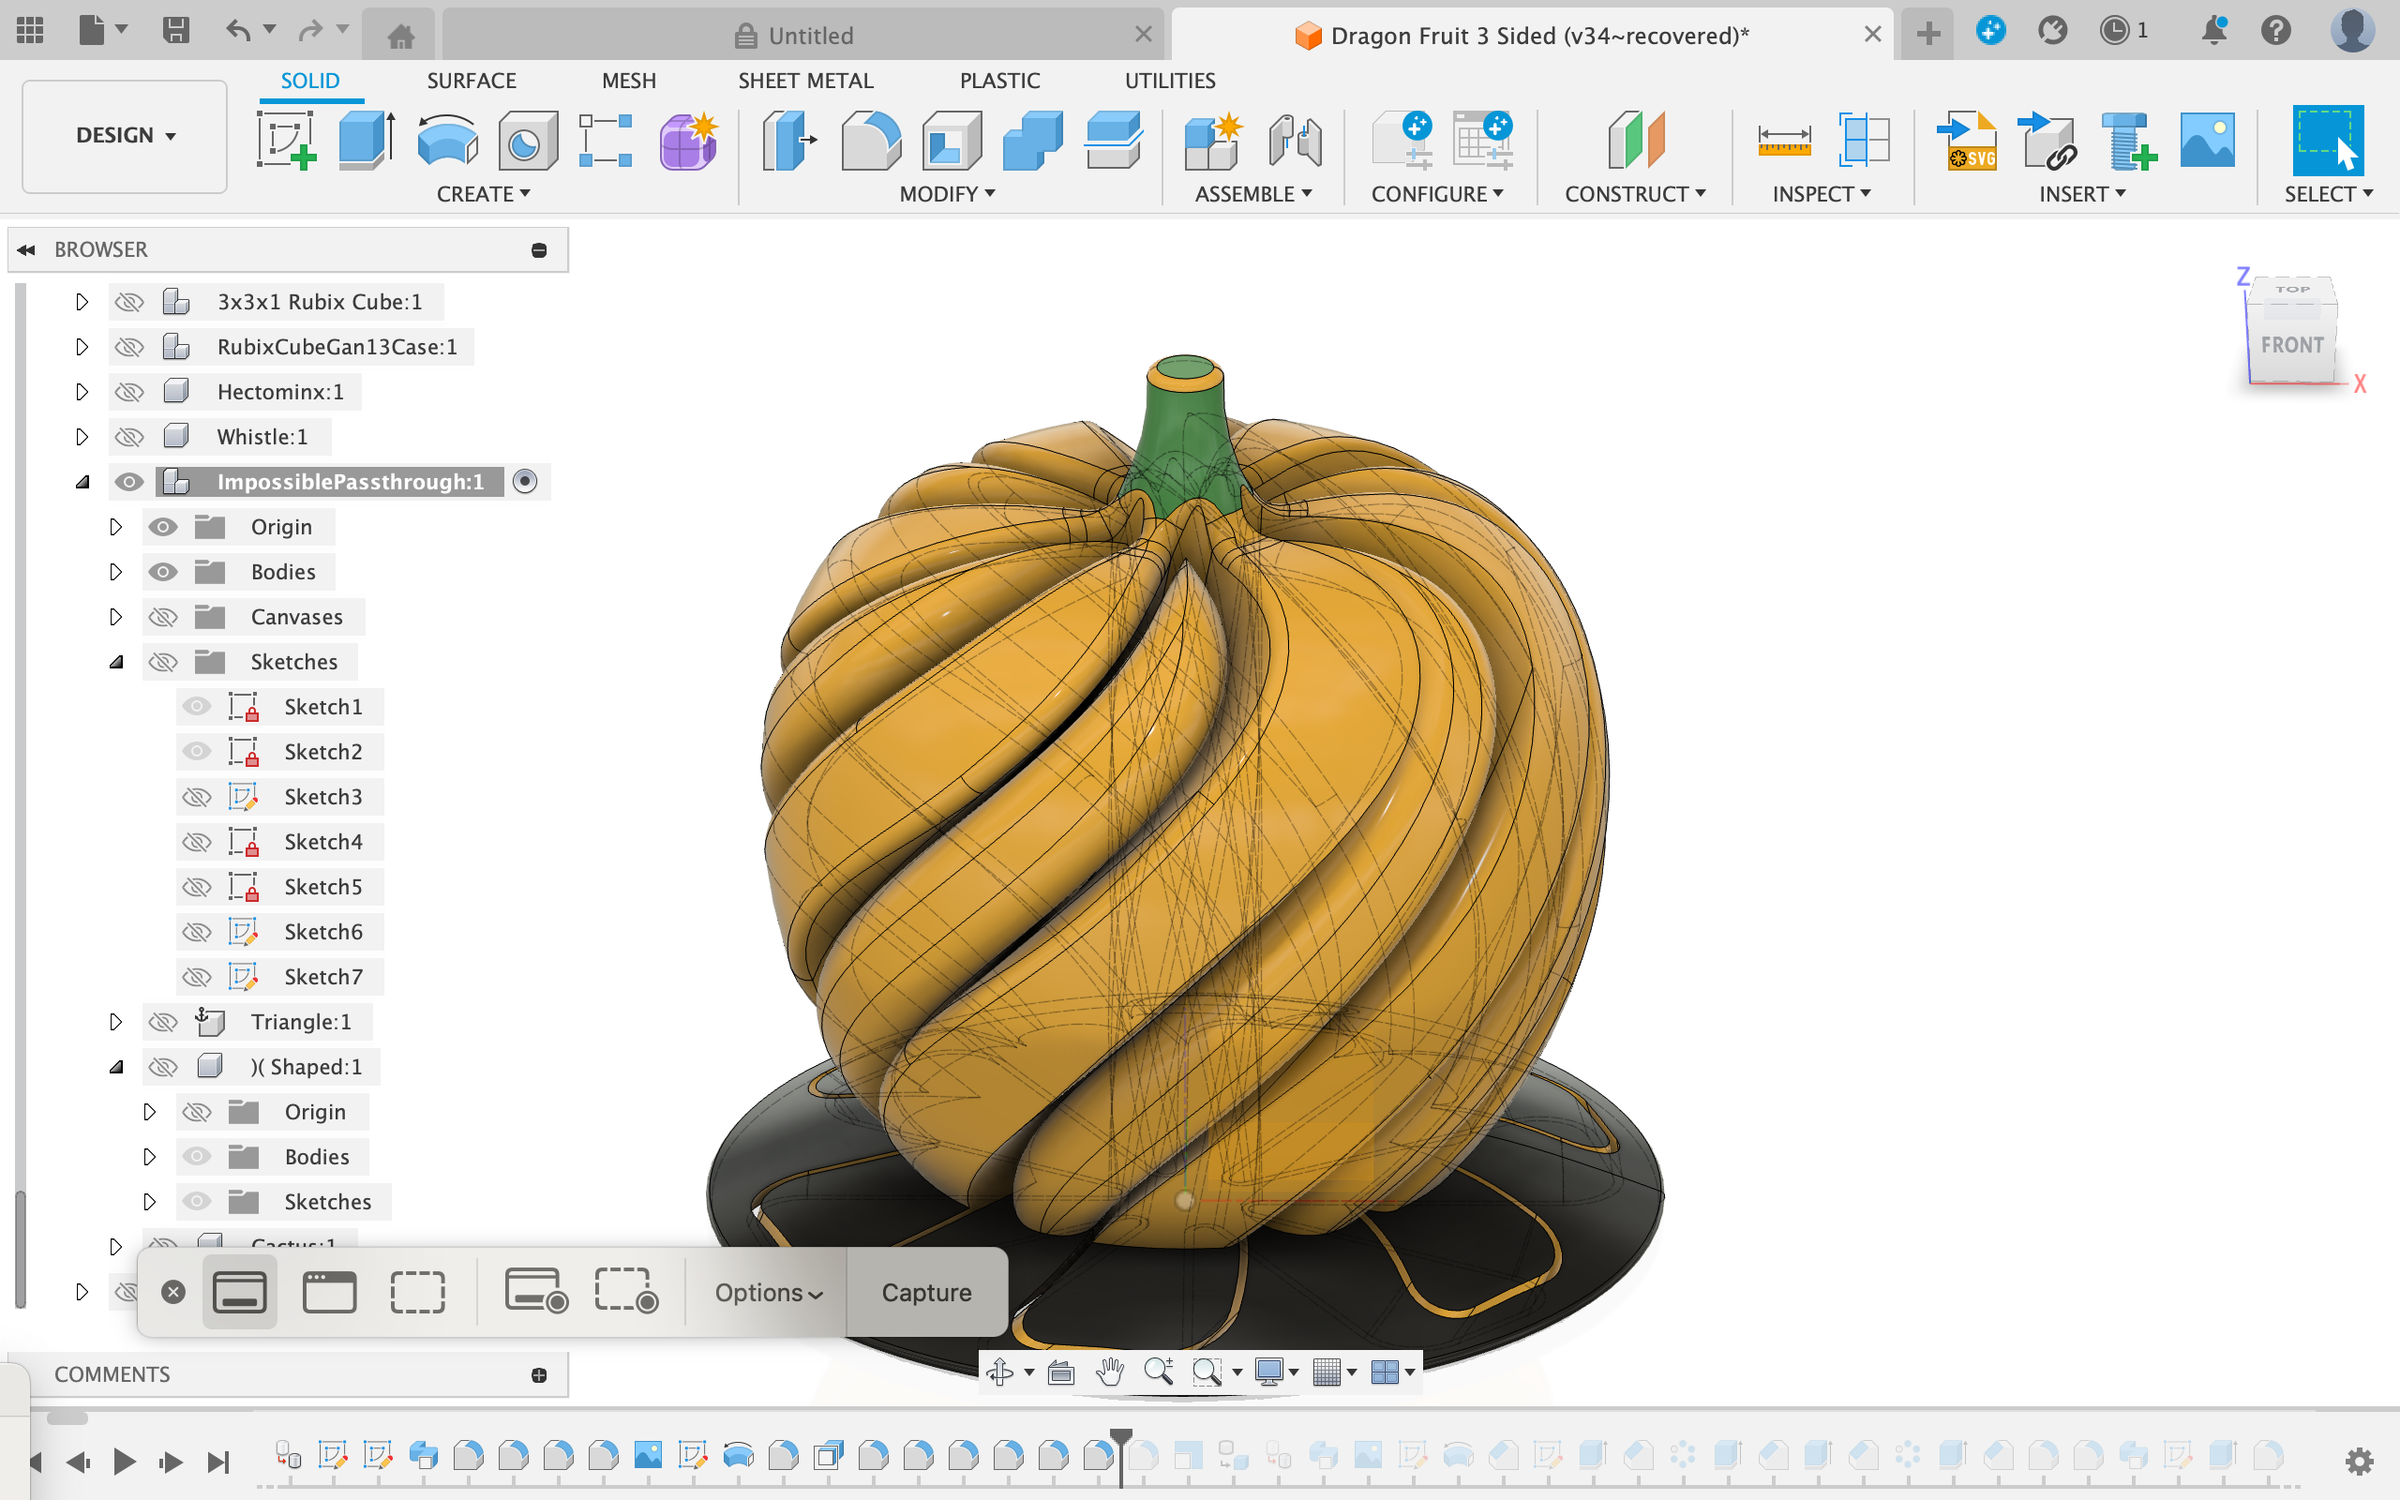The image size is (2400, 1500).
Task: Select the Create Sketch tool icon
Action: coord(286,140)
